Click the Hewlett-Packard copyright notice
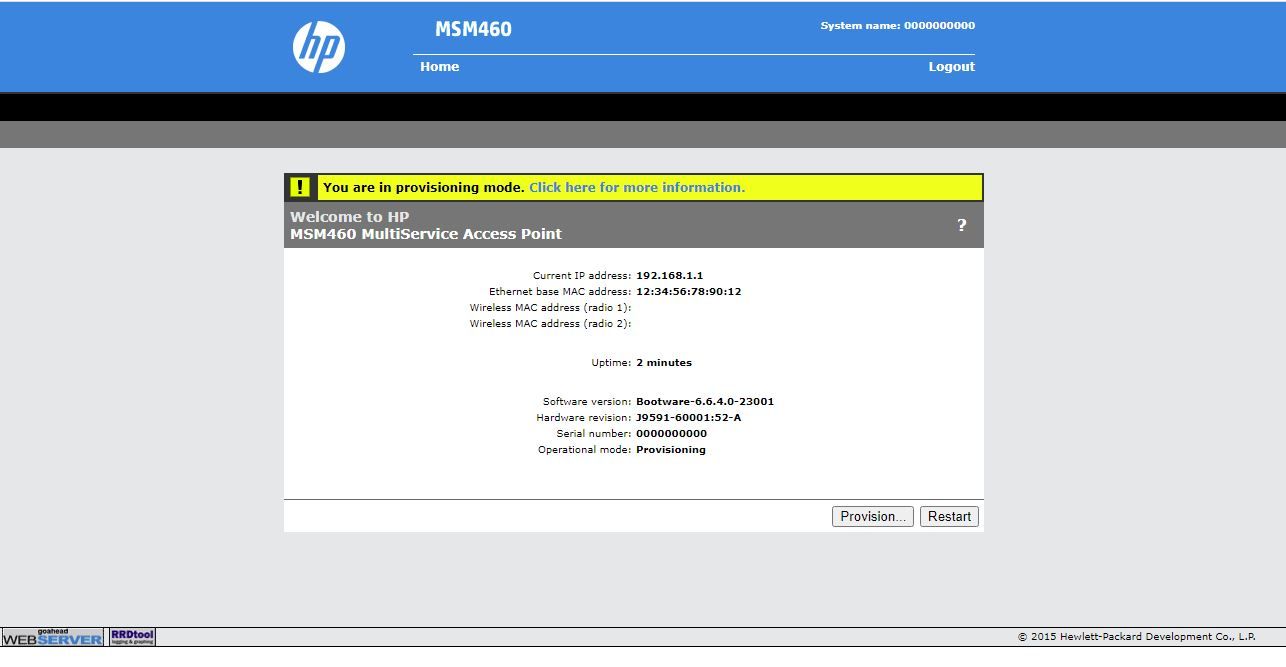This screenshot has width=1286, height=667. click(1137, 637)
